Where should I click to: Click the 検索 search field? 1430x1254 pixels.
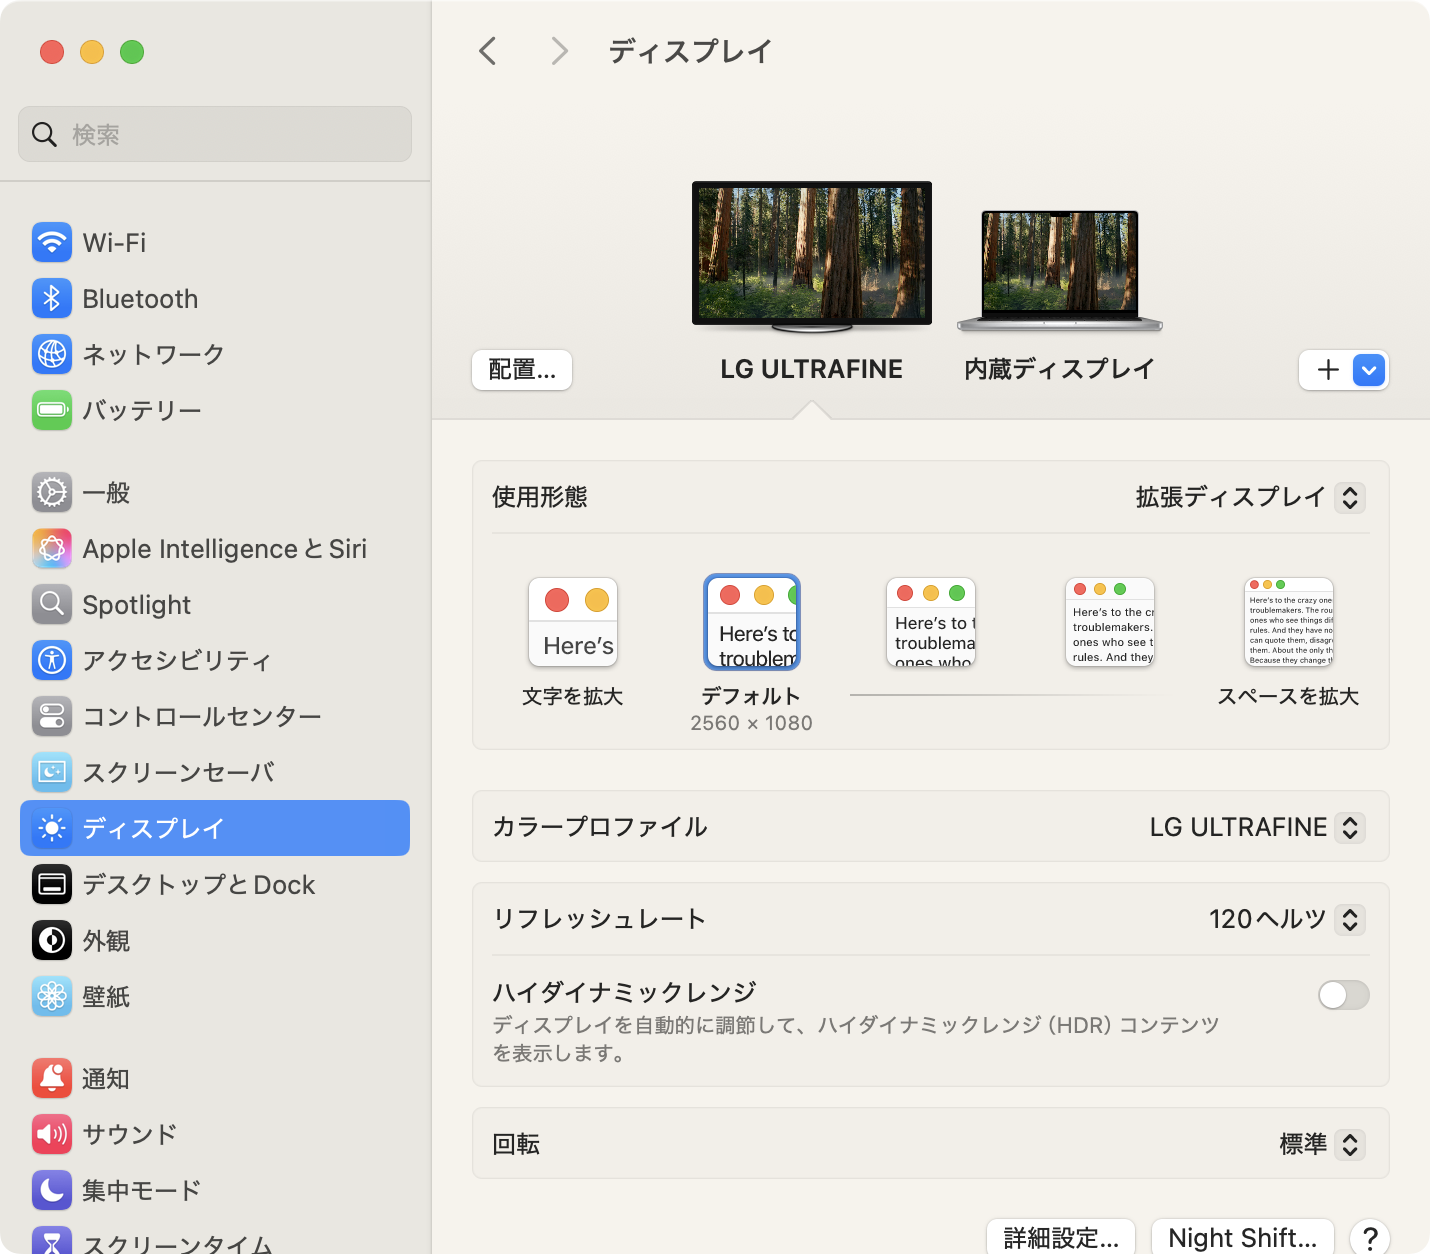click(x=215, y=134)
